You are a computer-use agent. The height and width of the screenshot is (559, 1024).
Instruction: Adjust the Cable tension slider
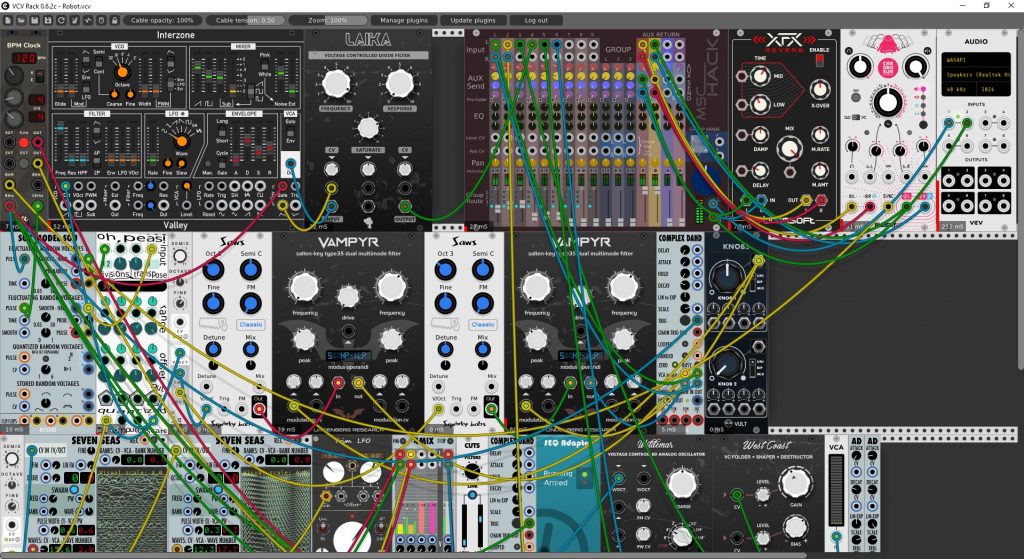[246, 20]
